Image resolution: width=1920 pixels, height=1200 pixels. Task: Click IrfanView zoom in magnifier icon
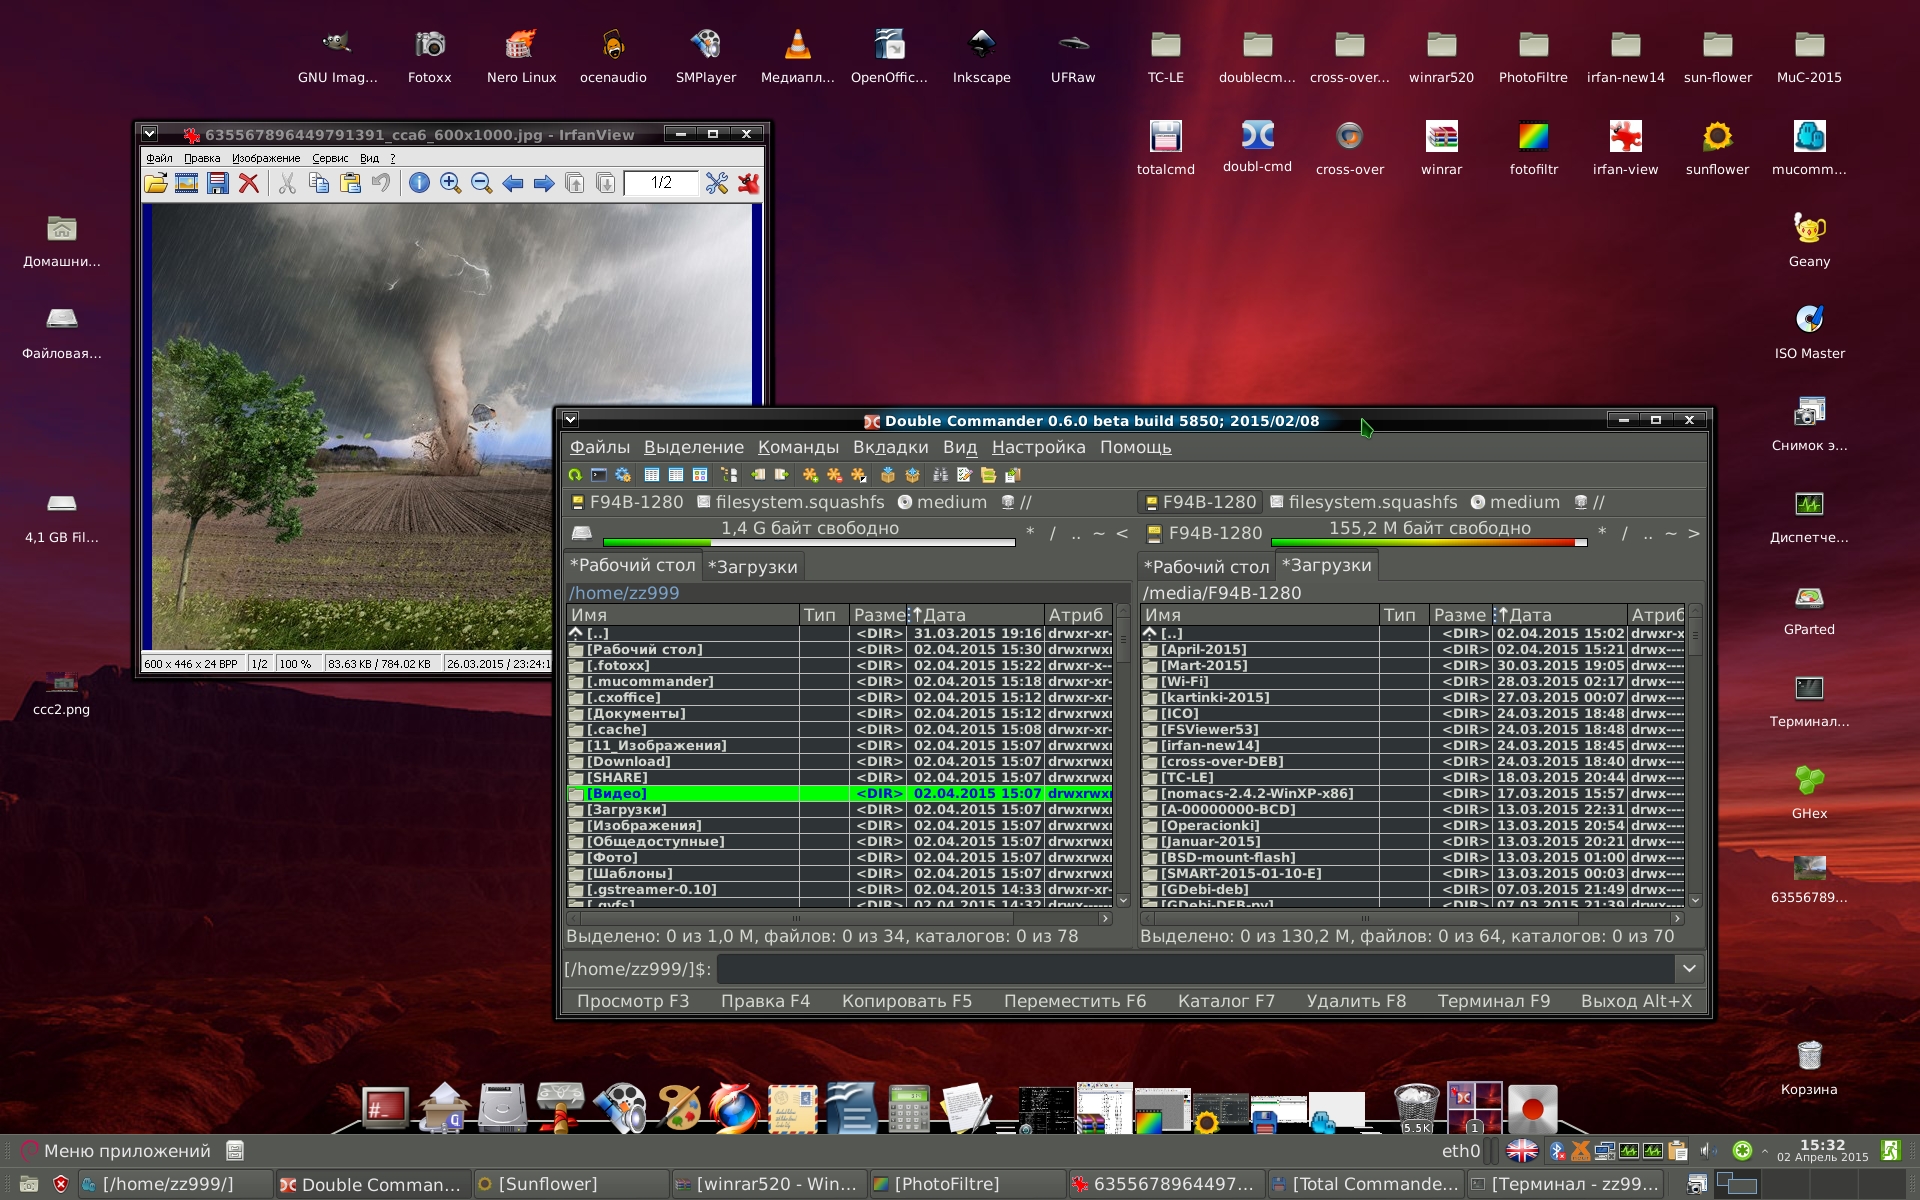(x=450, y=183)
